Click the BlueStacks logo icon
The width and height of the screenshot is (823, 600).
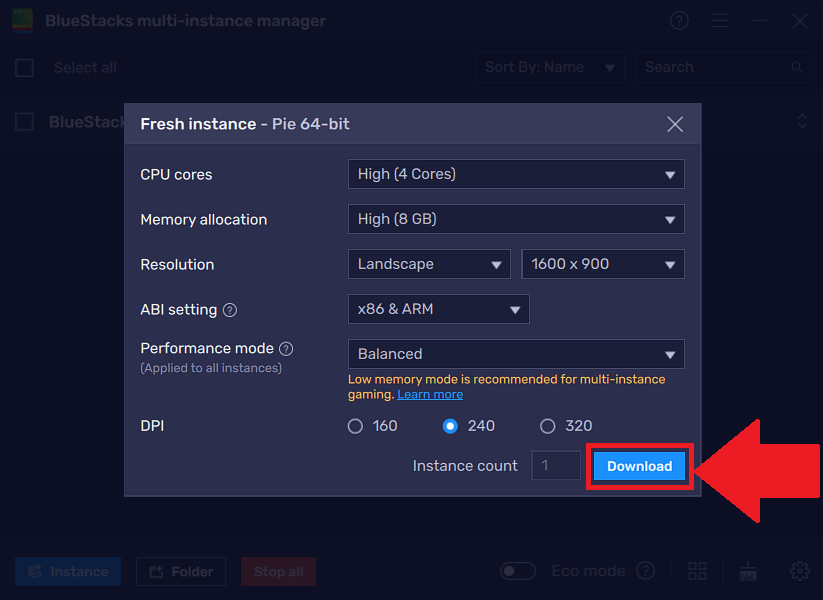pos(23,21)
